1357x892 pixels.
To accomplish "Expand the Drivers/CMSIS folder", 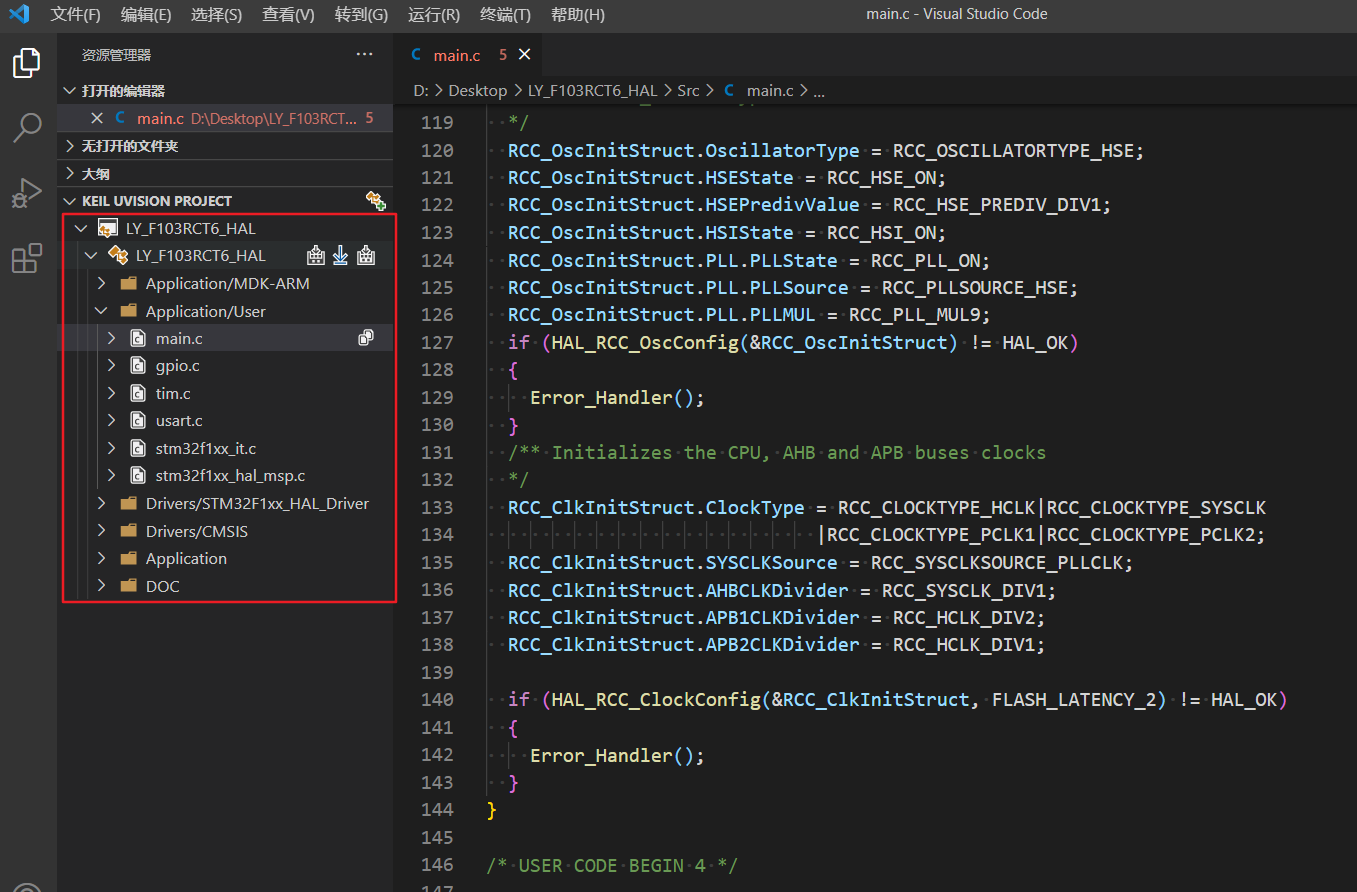I will click(196, 531).
